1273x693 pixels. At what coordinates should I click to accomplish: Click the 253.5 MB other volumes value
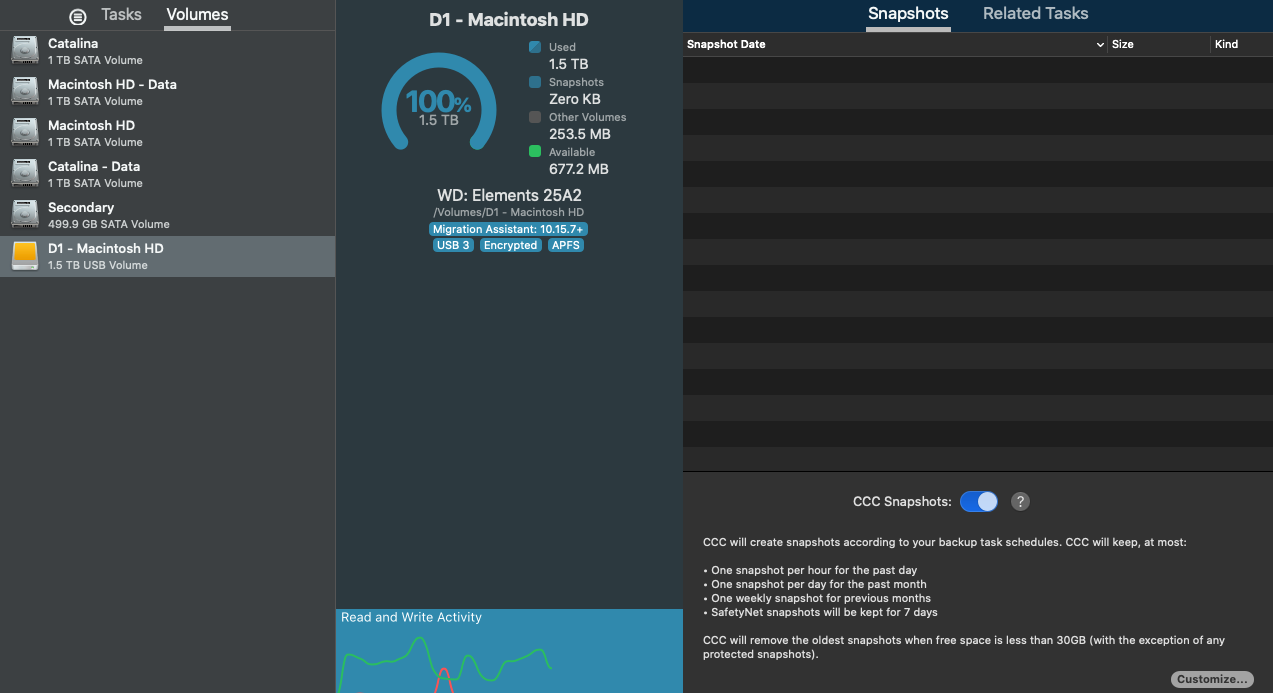pos(580,134)
